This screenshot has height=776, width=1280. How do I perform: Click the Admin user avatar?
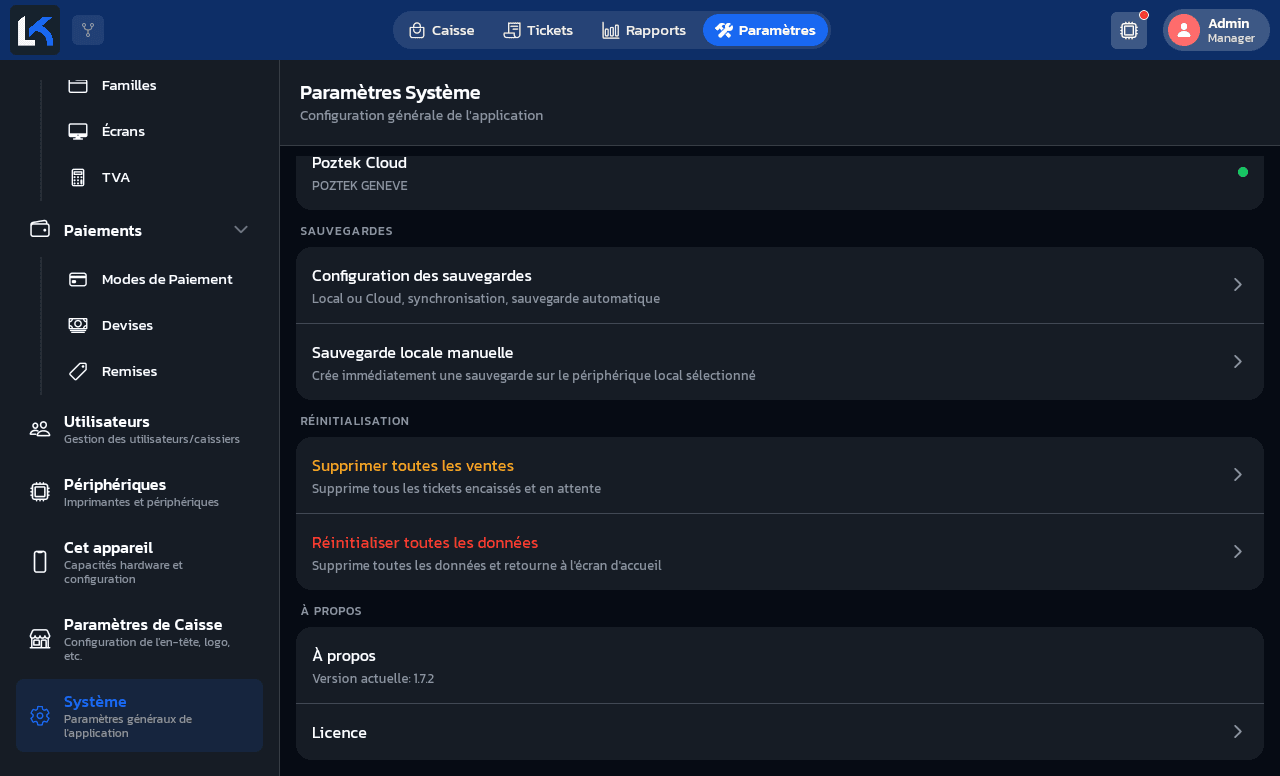point(1184,30)
